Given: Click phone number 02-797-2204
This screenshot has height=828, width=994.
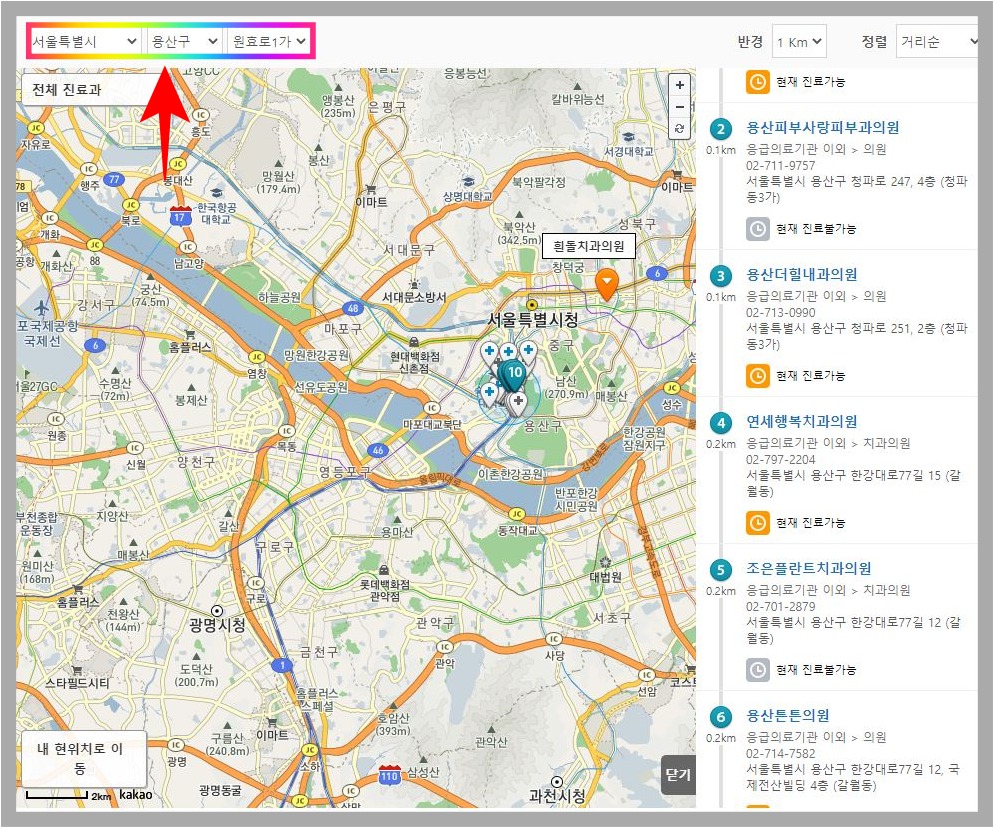Looking at the screenshot, I should tap(780, 460).
